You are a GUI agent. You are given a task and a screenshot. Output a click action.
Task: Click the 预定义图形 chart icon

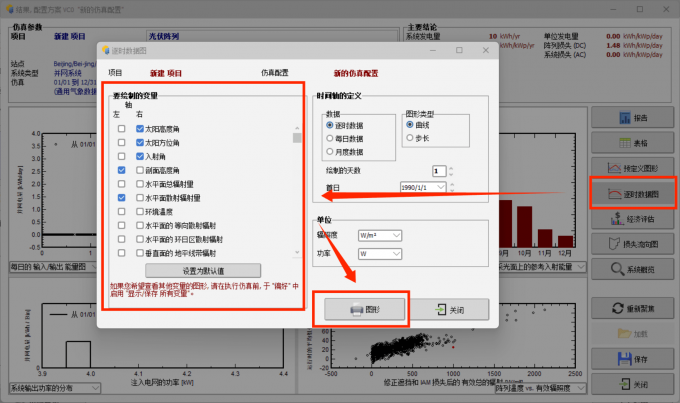[614, 168]
